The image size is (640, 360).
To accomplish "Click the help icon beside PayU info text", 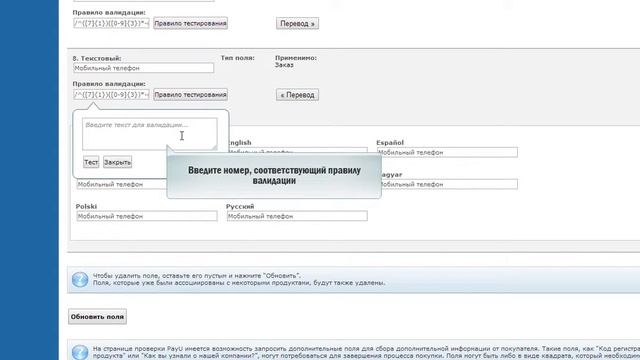I will (80, 352).
